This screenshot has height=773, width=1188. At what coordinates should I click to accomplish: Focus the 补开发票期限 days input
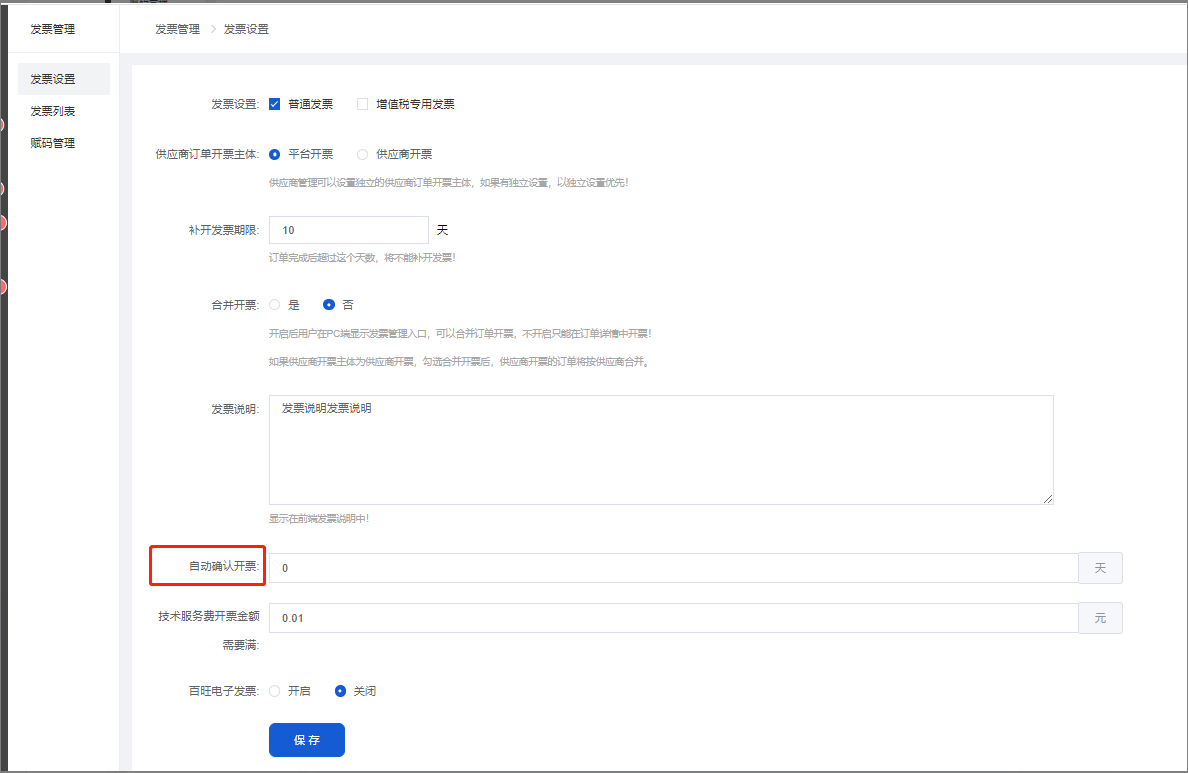point(348,230)
